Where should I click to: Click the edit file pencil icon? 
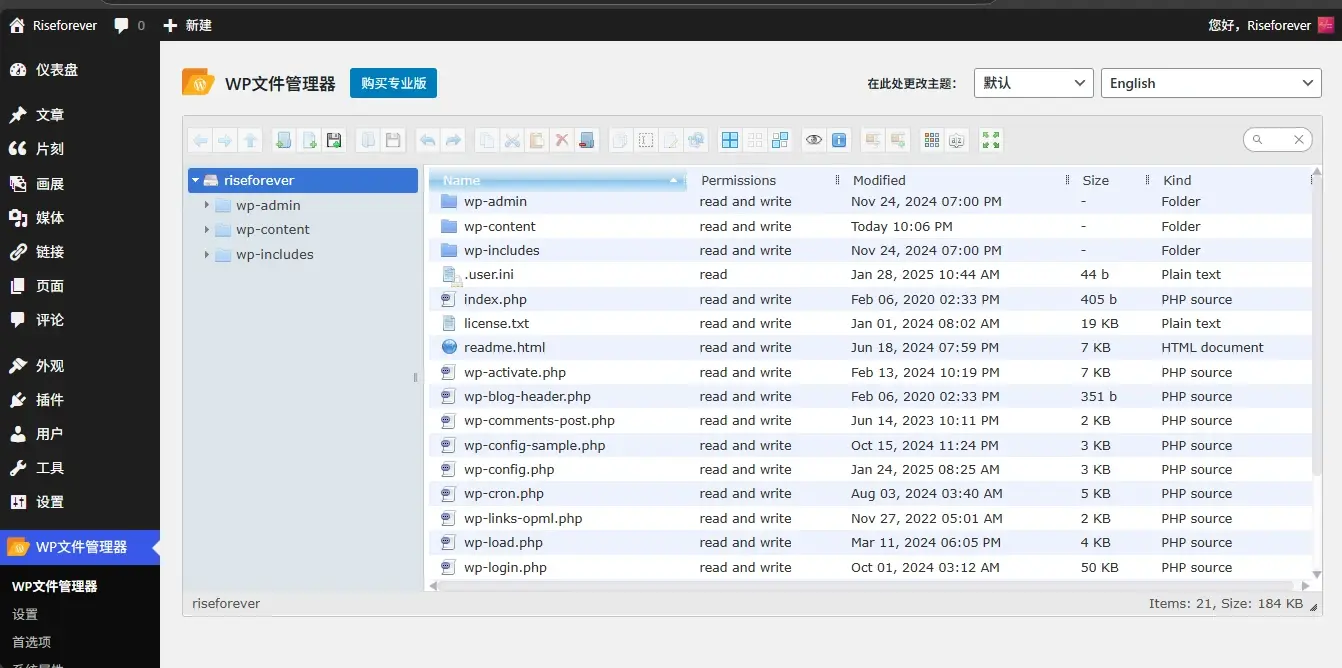pyautogui.click(x=671, y=140)
